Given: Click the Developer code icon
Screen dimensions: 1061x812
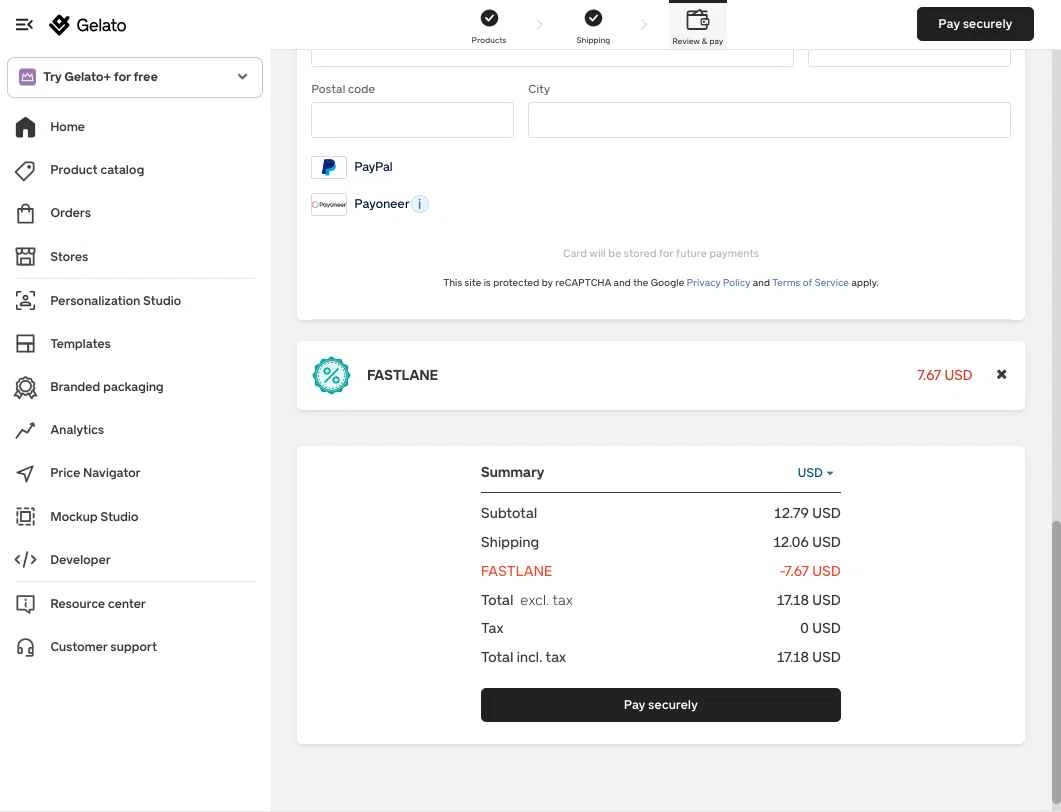Looking at the screenshot, I should [25, 560].
